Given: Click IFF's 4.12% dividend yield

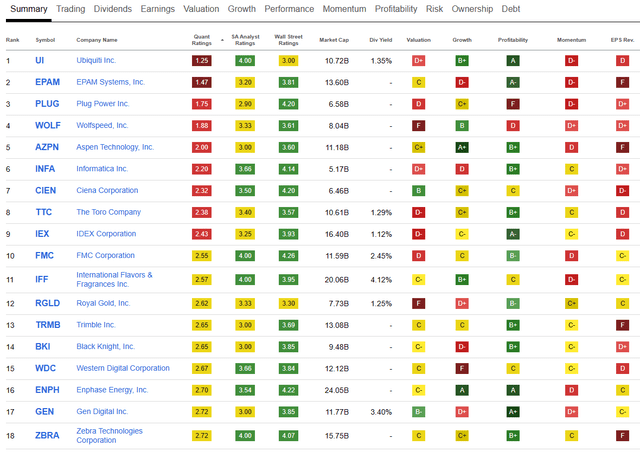Looking at the screenshot, I should coord(381,280).
